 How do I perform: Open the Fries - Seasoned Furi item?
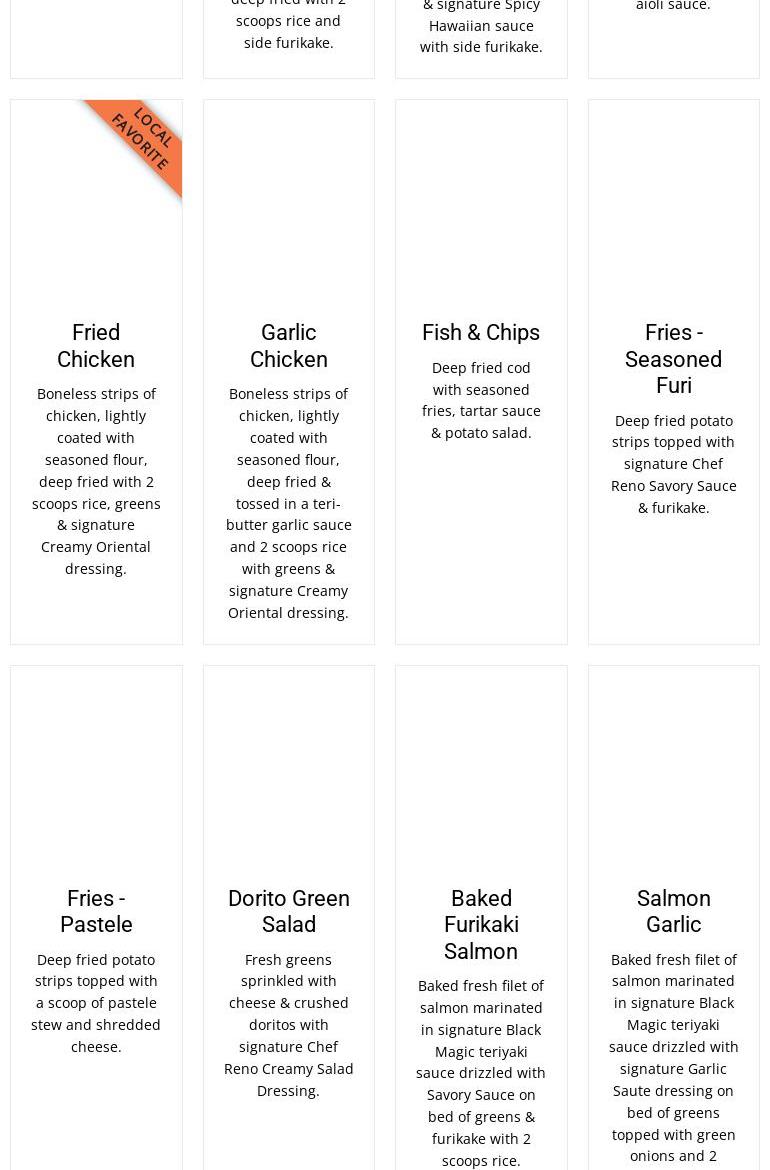tap(674, 359)
